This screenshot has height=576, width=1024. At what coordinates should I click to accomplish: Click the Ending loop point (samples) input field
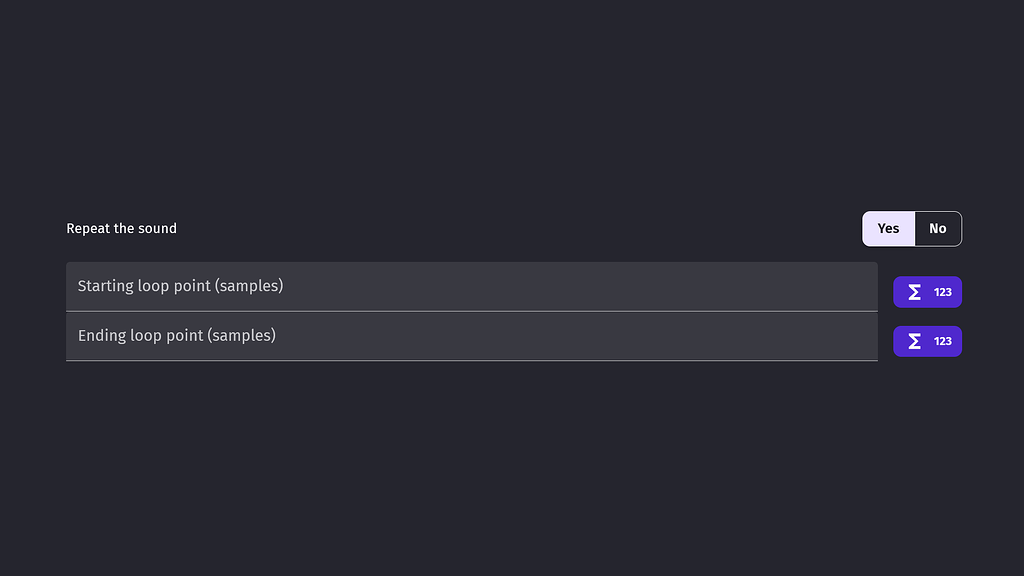pyautogui.click(x=400, y=335)
